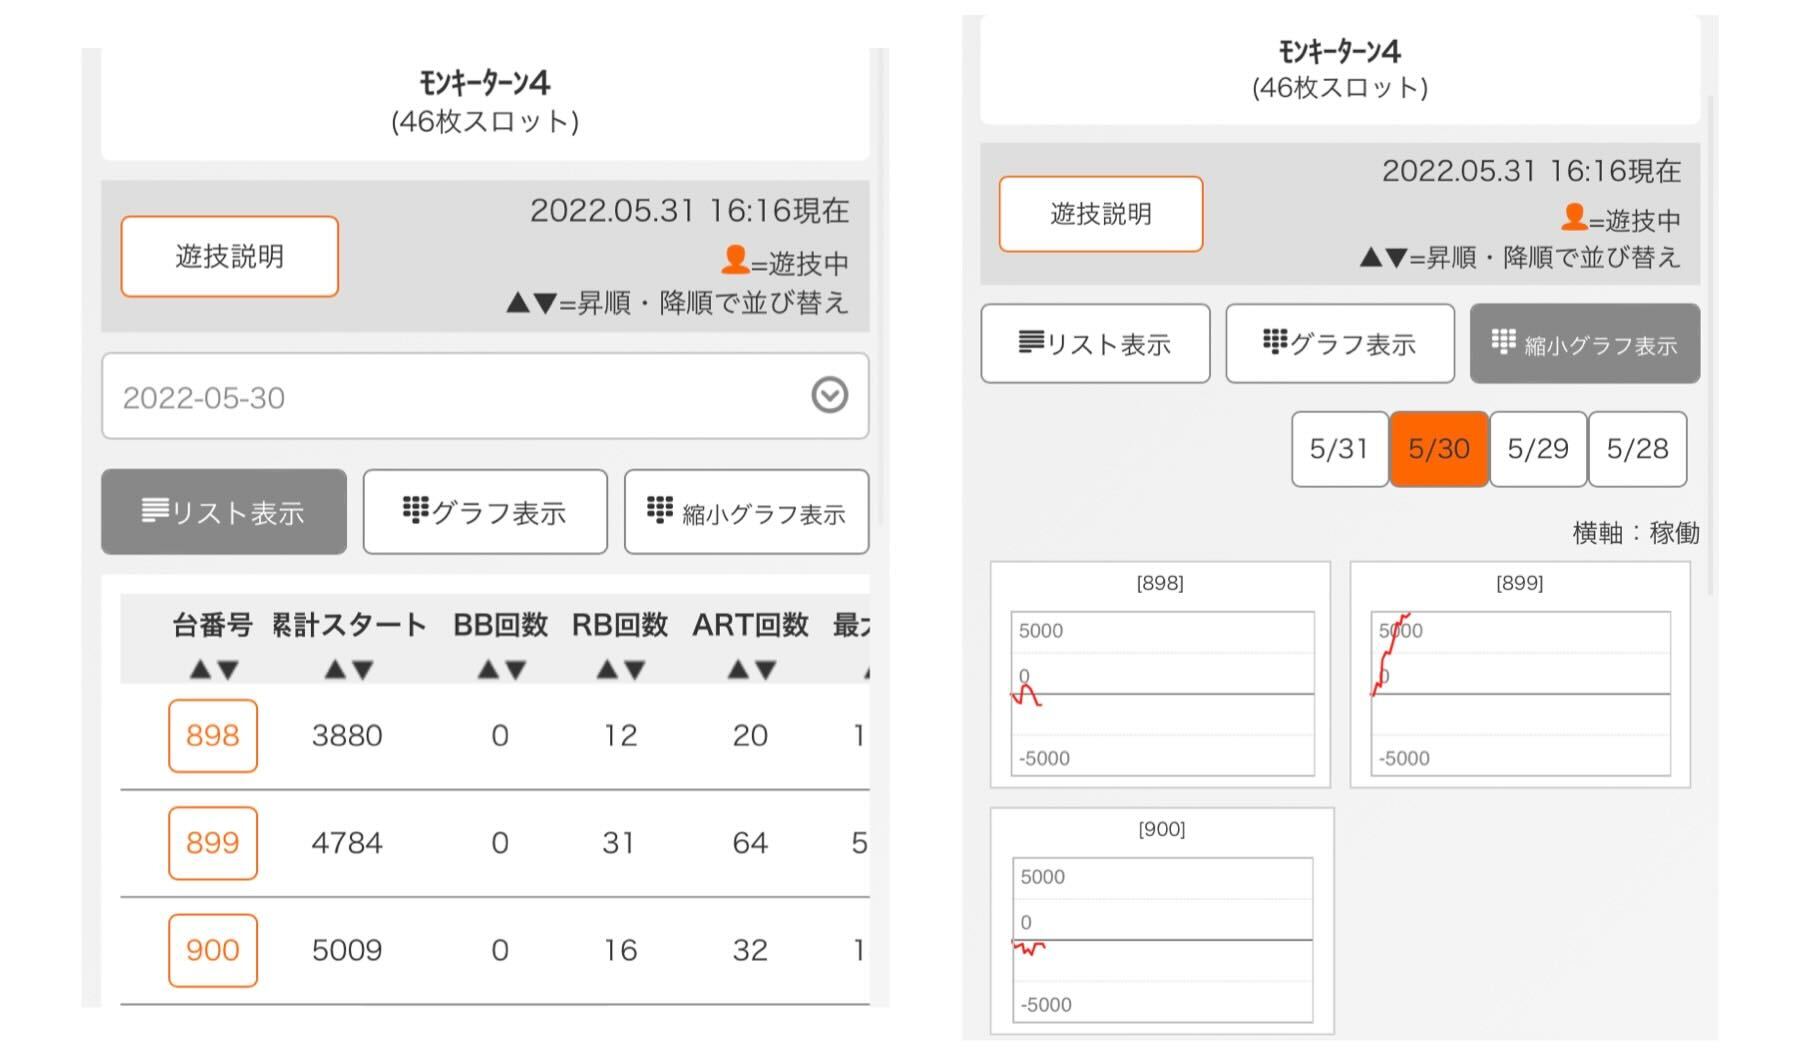The image size is (1800, 1058).
Task: Click the BB回数 column header
Action: (500, 625)
